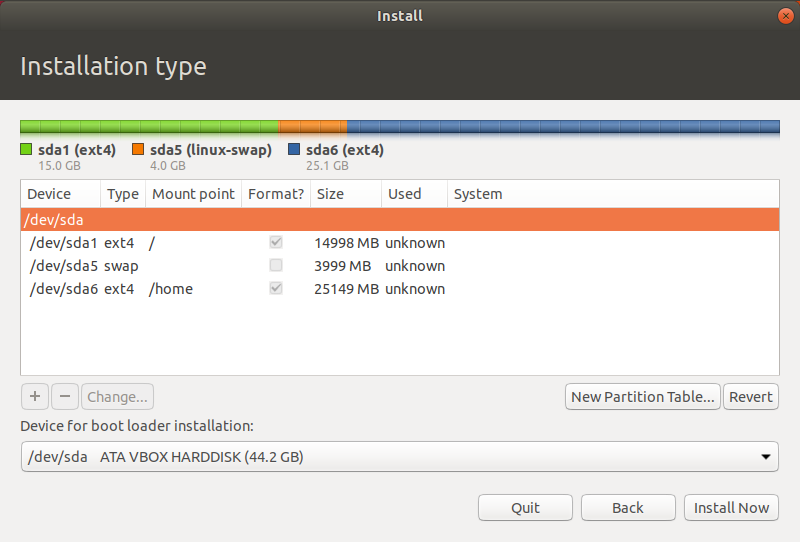Click the 25149 MB size value

coord(346,289)
